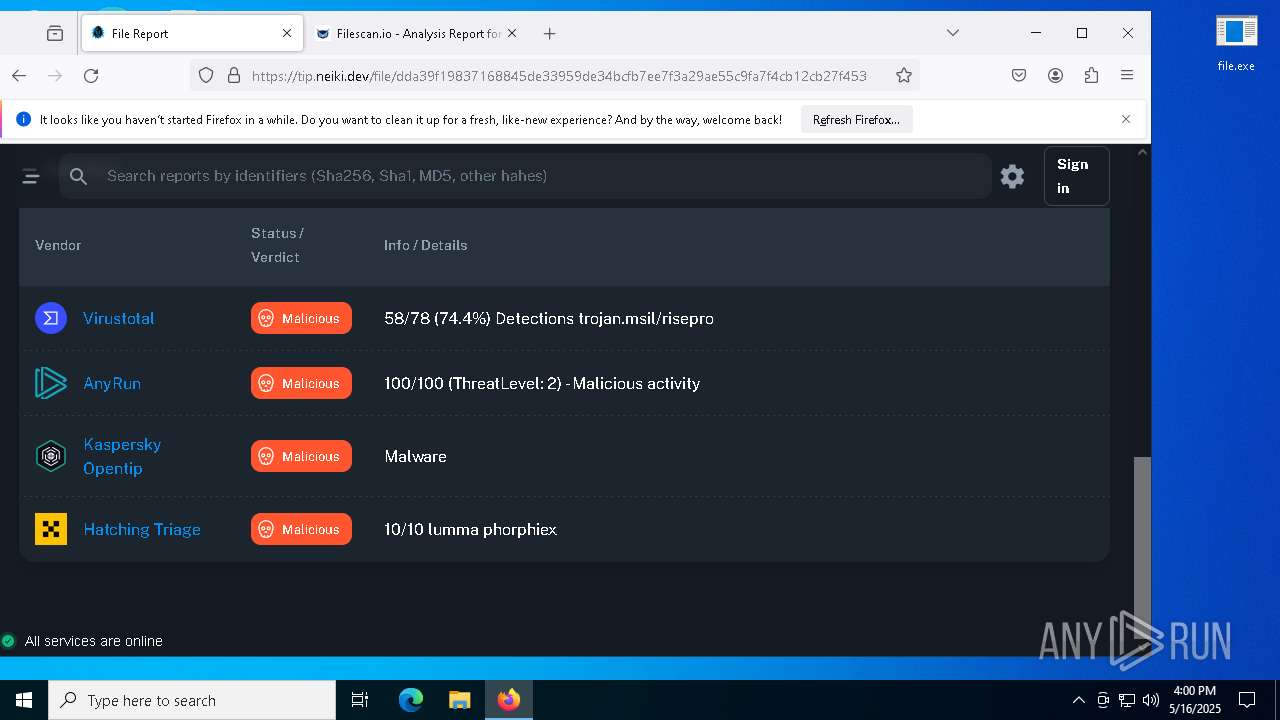1280x720 pixels.
Task: Open Firefox View icon in tab bar
Action: [55, 33]
